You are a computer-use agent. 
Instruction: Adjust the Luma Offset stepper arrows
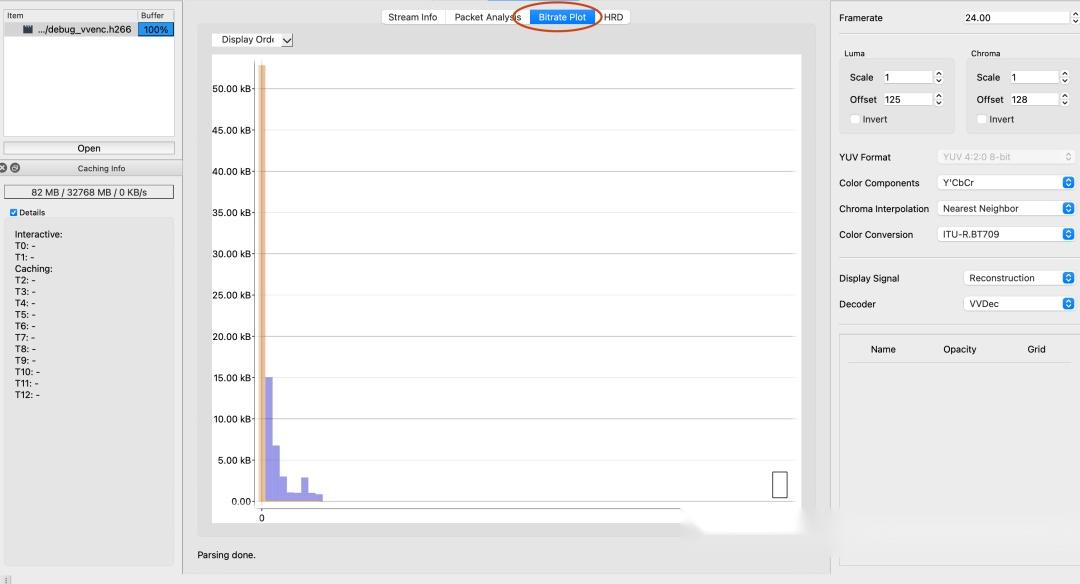(x=938, y=99)
